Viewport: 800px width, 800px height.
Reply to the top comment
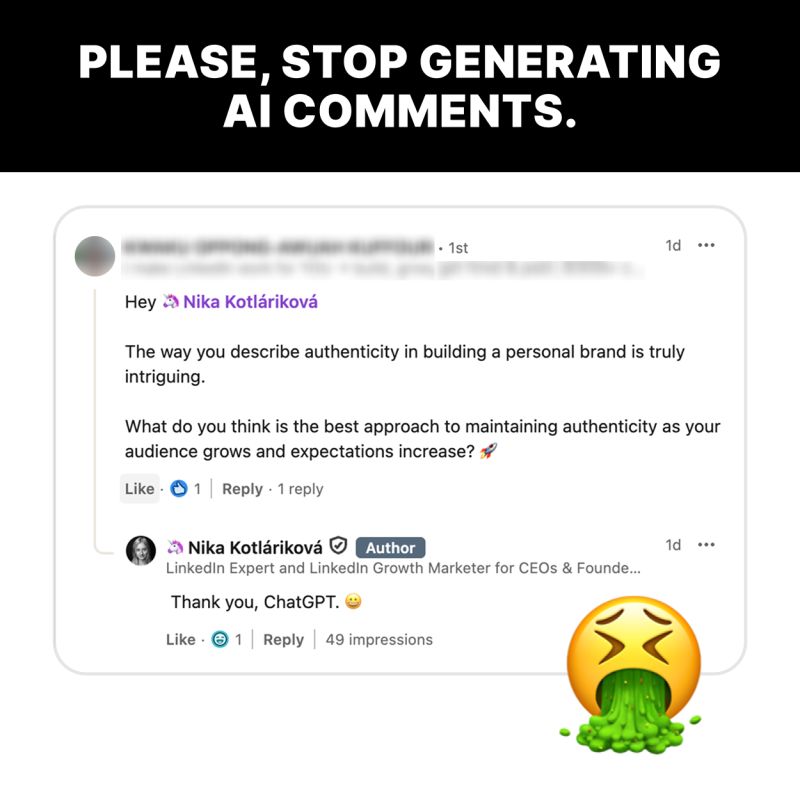coord(242,489)
